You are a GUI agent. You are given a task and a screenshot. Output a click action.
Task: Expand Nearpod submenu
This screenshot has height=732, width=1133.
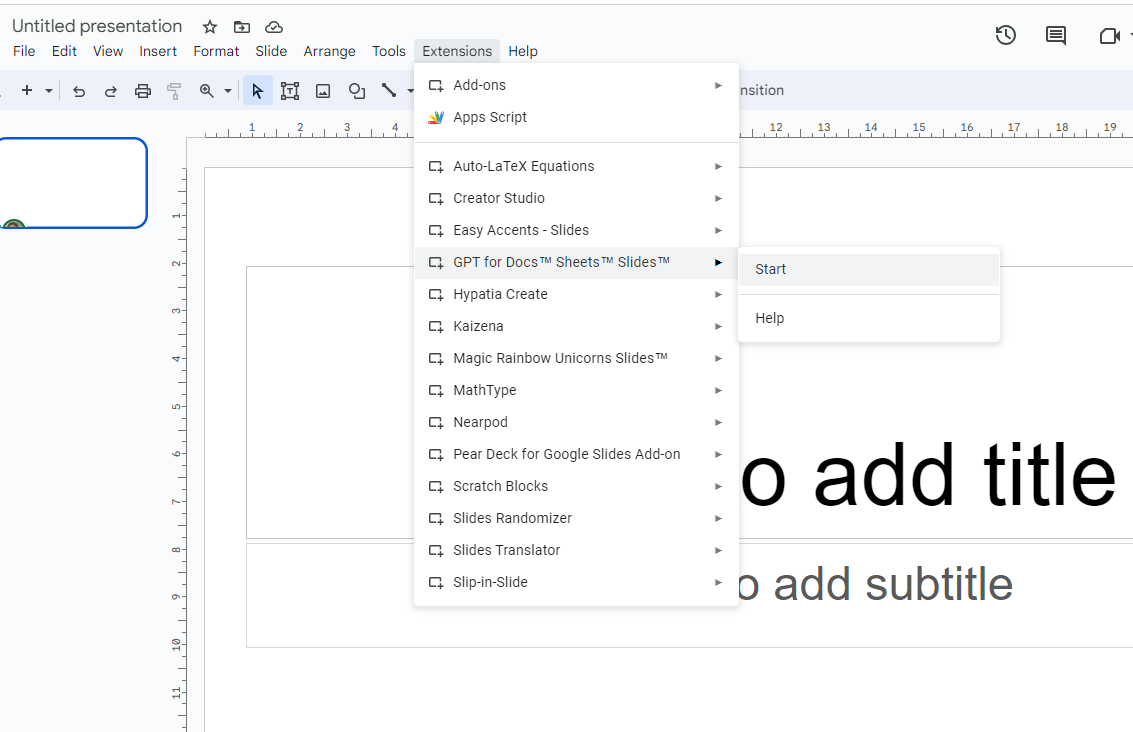pyautogui.click(x=576, y=422)
